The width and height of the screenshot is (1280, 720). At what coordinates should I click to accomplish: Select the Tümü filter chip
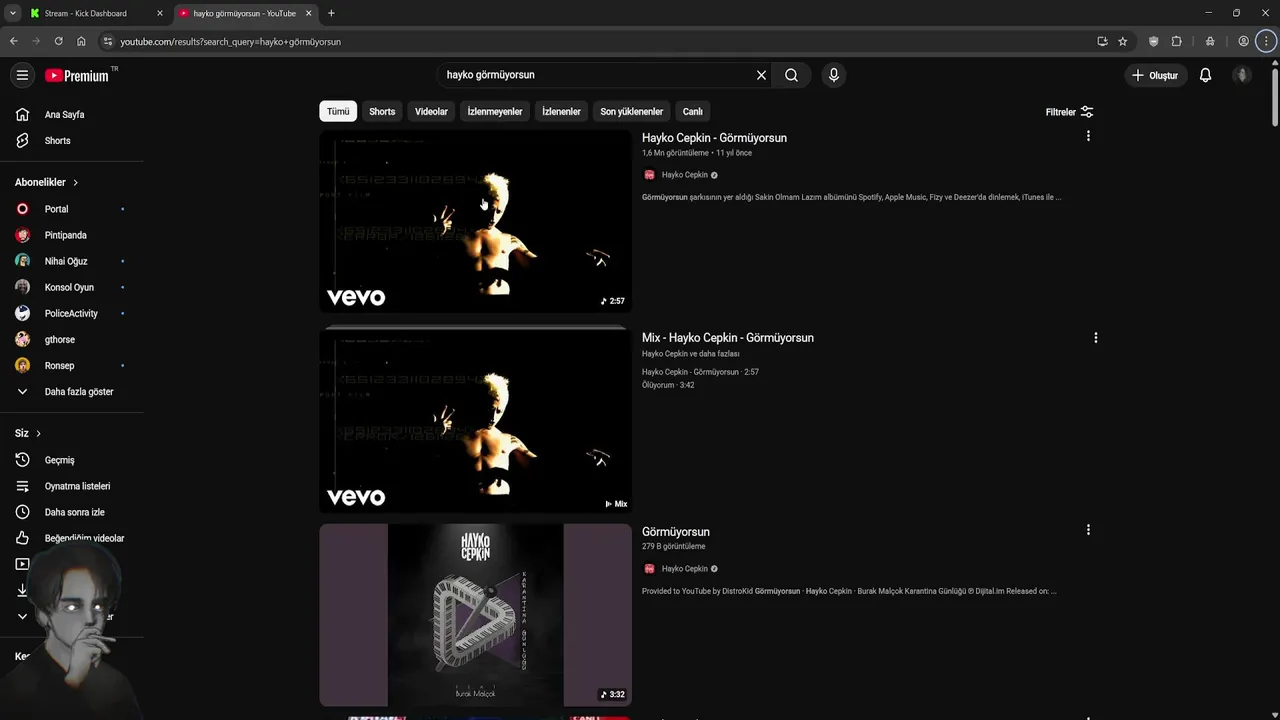[x=338, y=111]
